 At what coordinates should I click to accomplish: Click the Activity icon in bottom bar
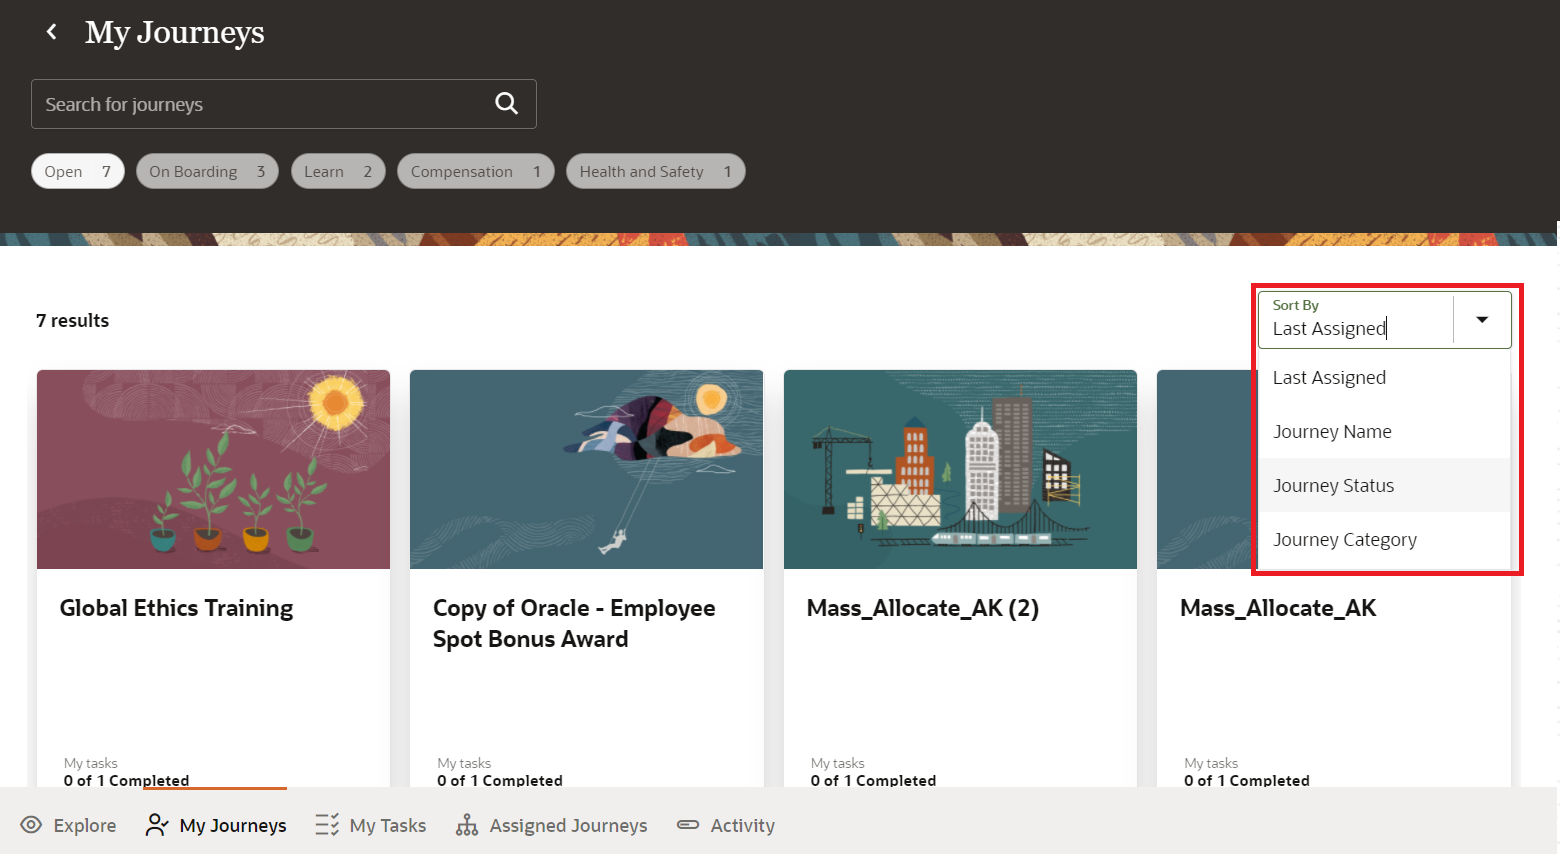tap(688, 825)
